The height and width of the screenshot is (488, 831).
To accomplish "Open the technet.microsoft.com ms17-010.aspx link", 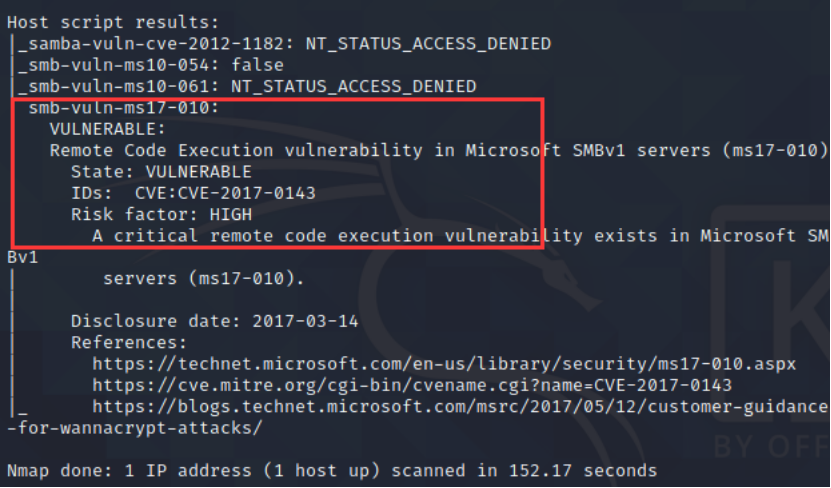I will (444, 364).
